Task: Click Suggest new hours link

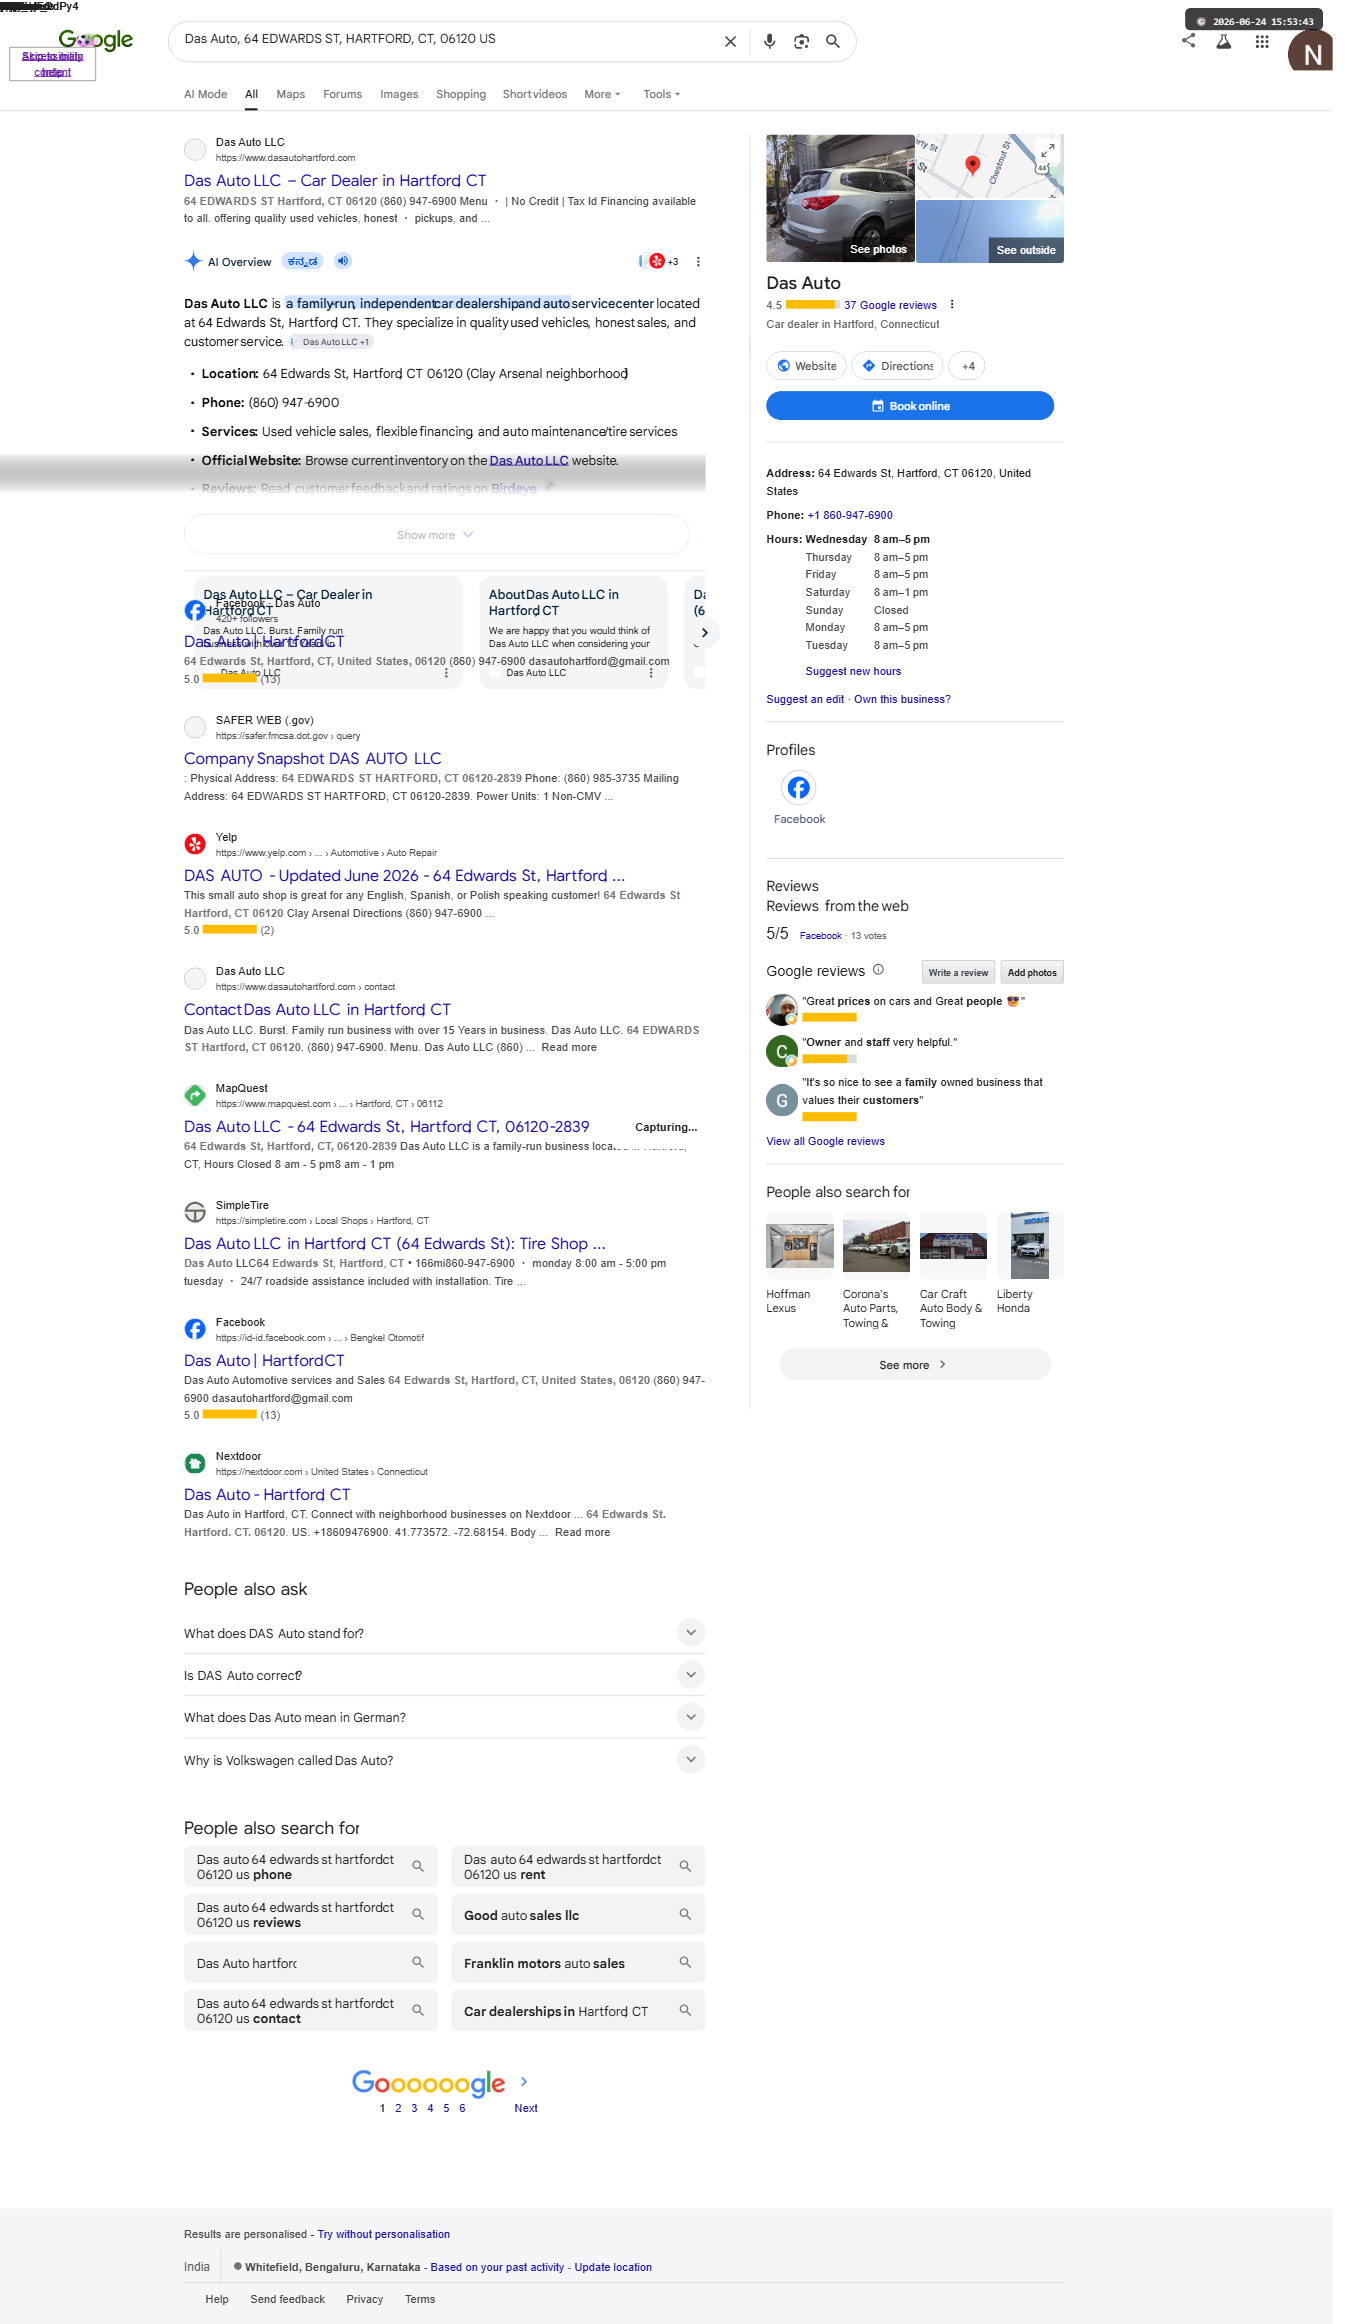Action: [853, 671]
